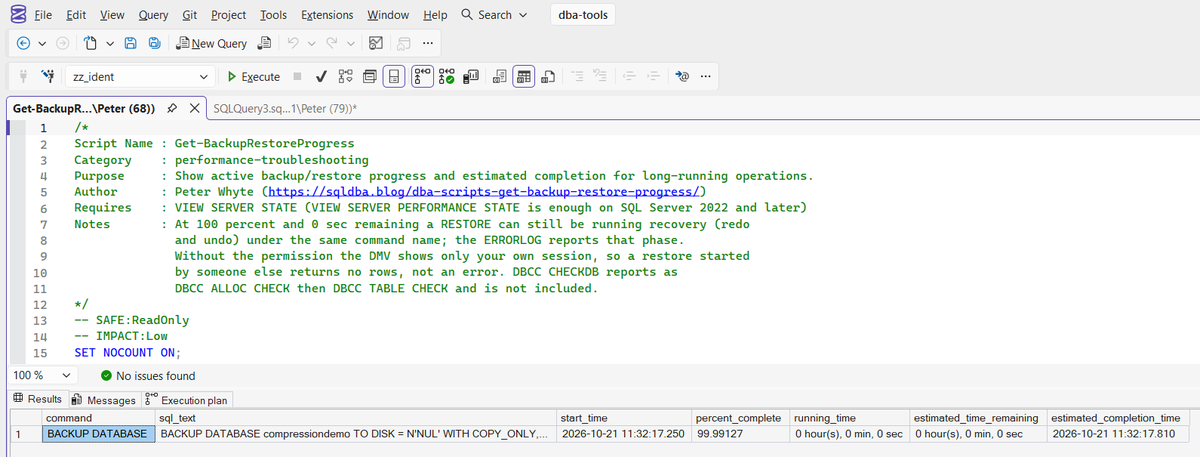Pin the Get-BackupR query tab
The width and height of the screenshot is (1200, 457).
tap(172, 108)
